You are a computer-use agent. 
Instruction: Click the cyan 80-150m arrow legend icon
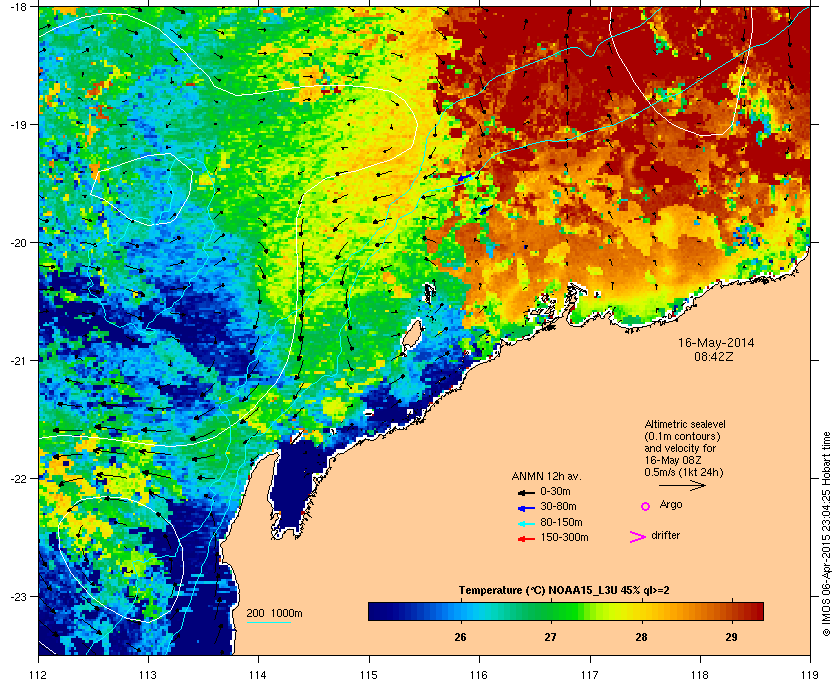click(526, 523)
